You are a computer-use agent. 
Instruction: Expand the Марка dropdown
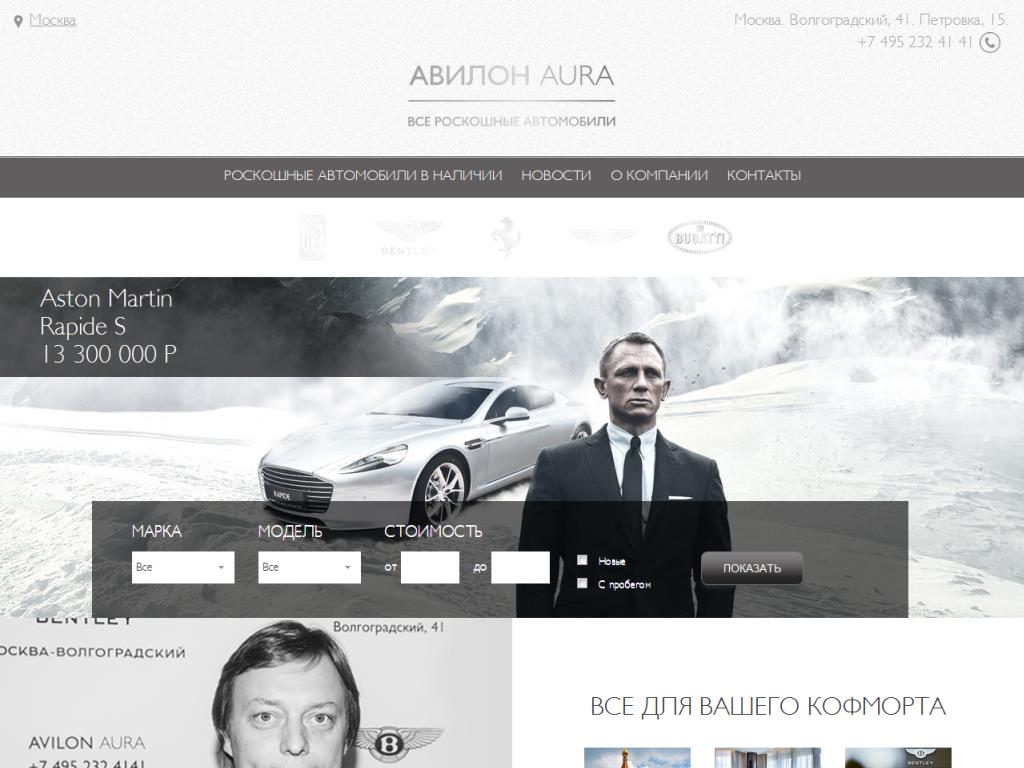pos(183,567)
